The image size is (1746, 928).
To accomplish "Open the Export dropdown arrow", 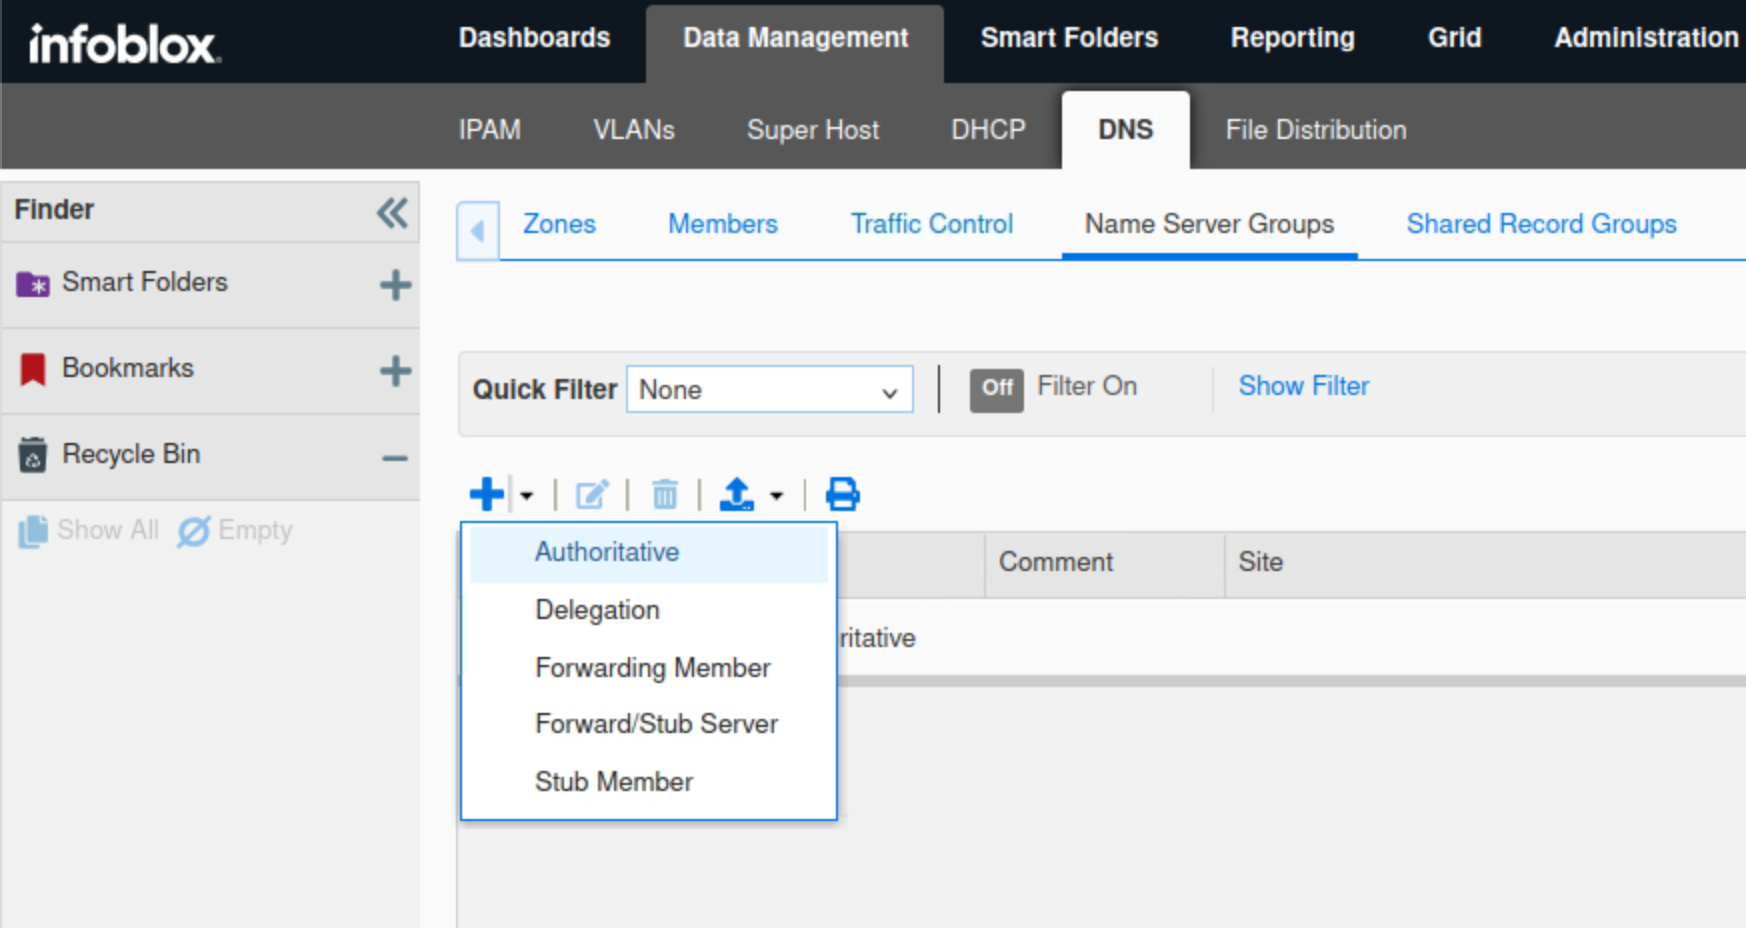I will [777, 495].
